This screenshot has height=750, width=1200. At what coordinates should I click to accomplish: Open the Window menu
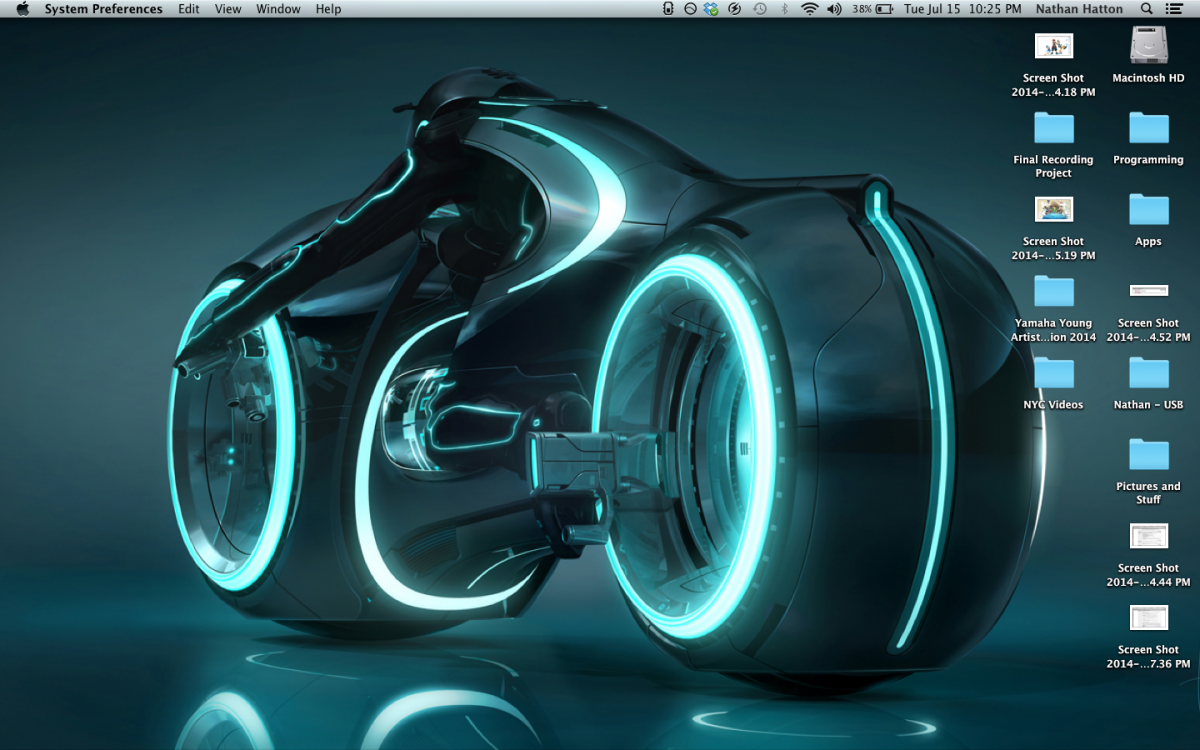(278, 9)
